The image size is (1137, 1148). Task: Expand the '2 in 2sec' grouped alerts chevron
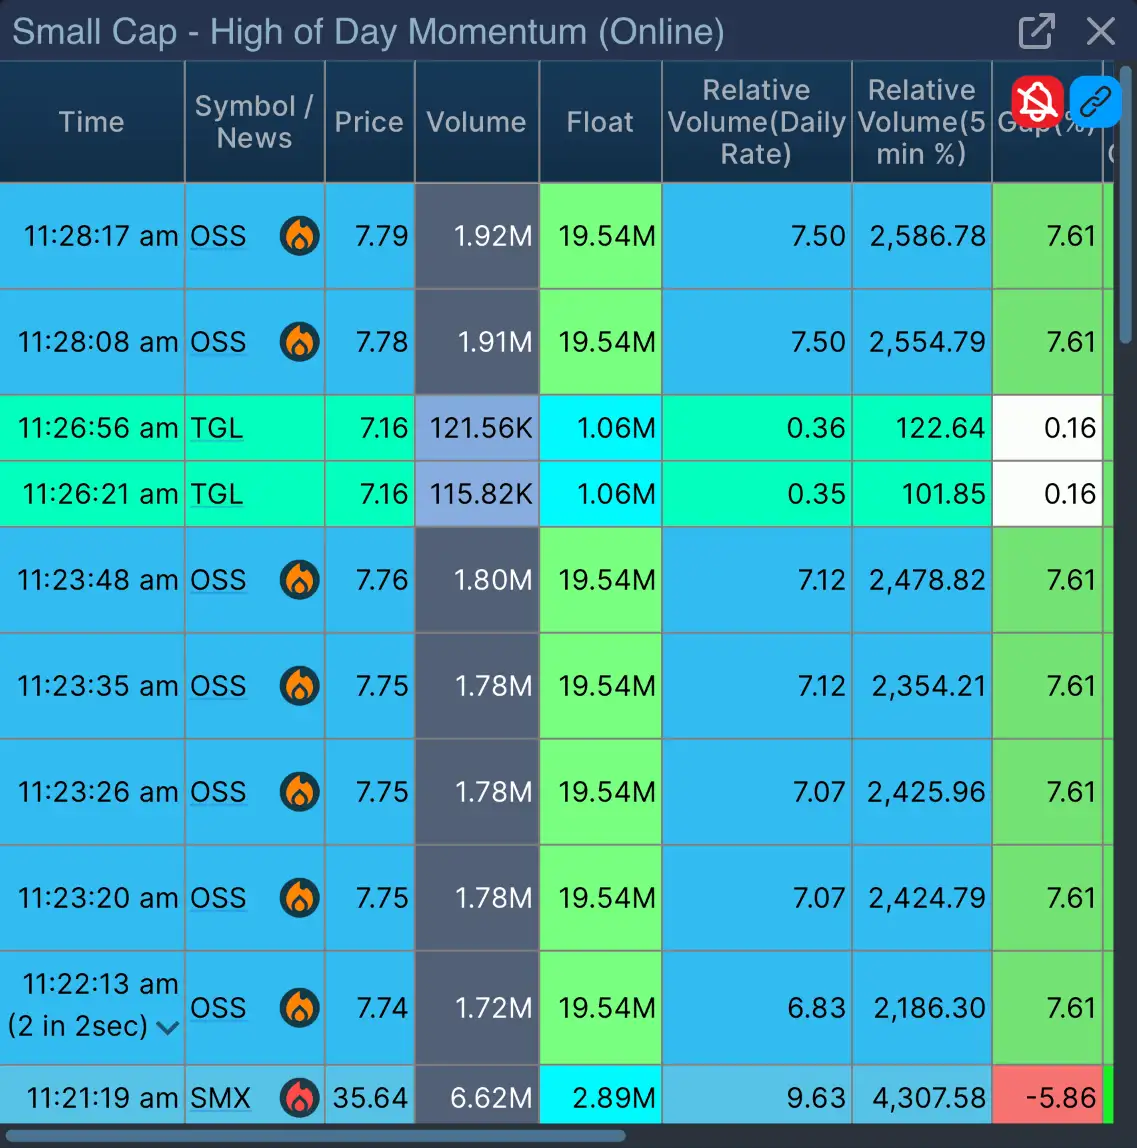pos(168,1027)
